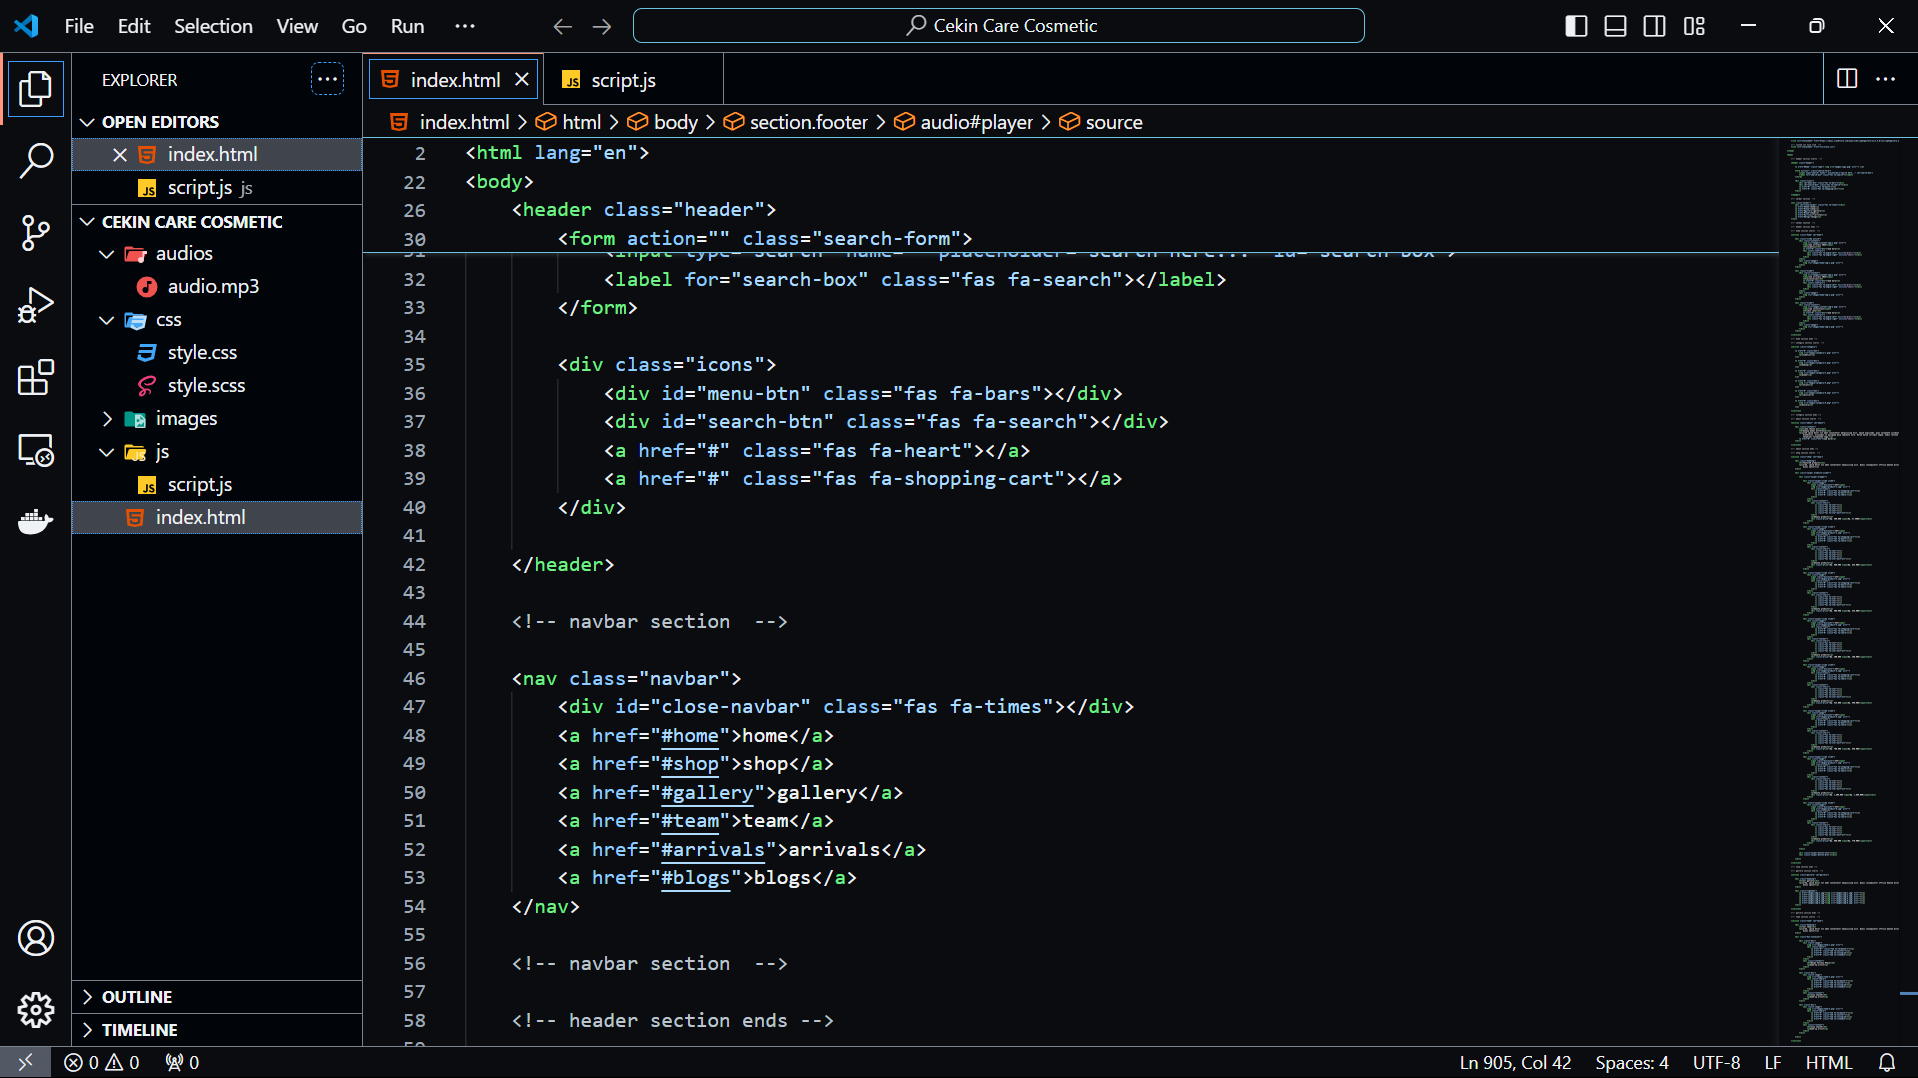Change end of line sequence LF
The height and width of the screenshot is (1078, 1918).
(x=1773, y=1062)
